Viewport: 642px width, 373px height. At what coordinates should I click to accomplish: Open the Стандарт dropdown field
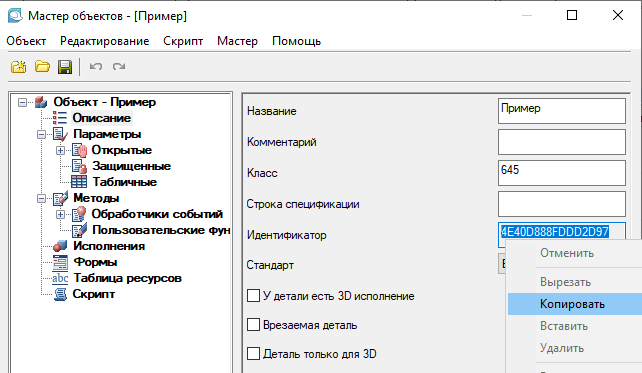[x=502, y=264]
